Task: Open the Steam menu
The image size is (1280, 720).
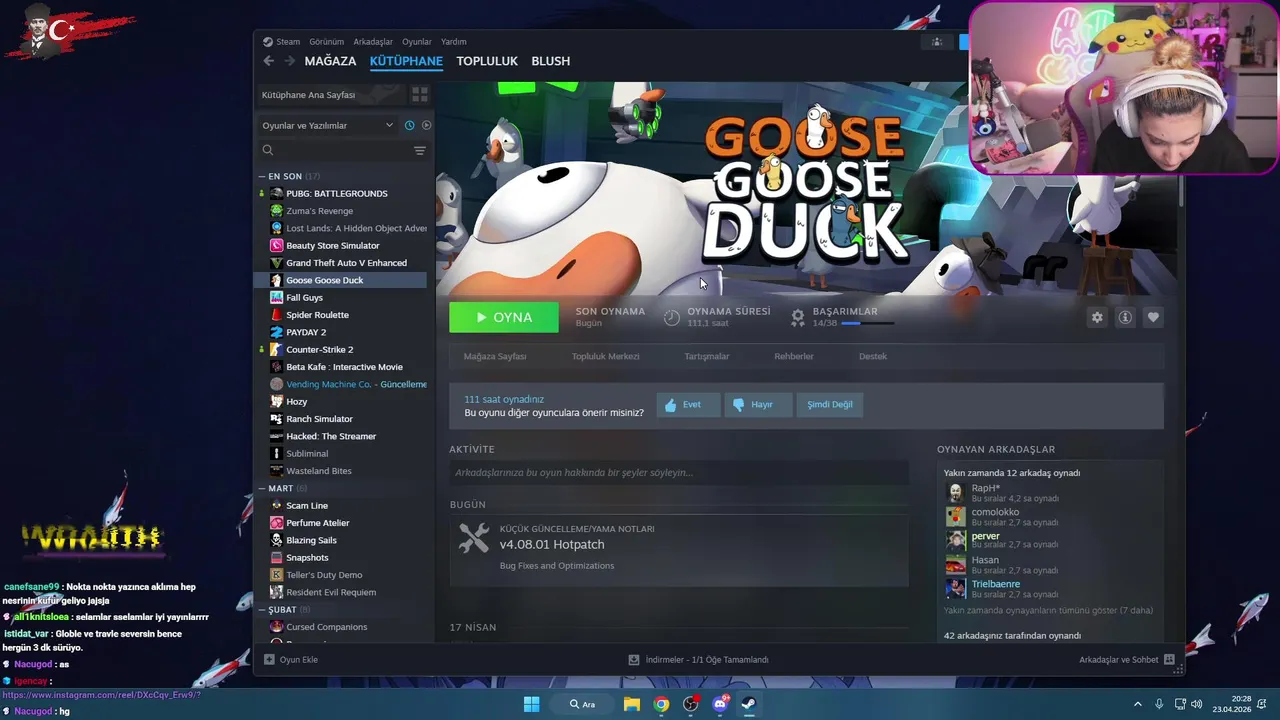Action: [288, 42]
